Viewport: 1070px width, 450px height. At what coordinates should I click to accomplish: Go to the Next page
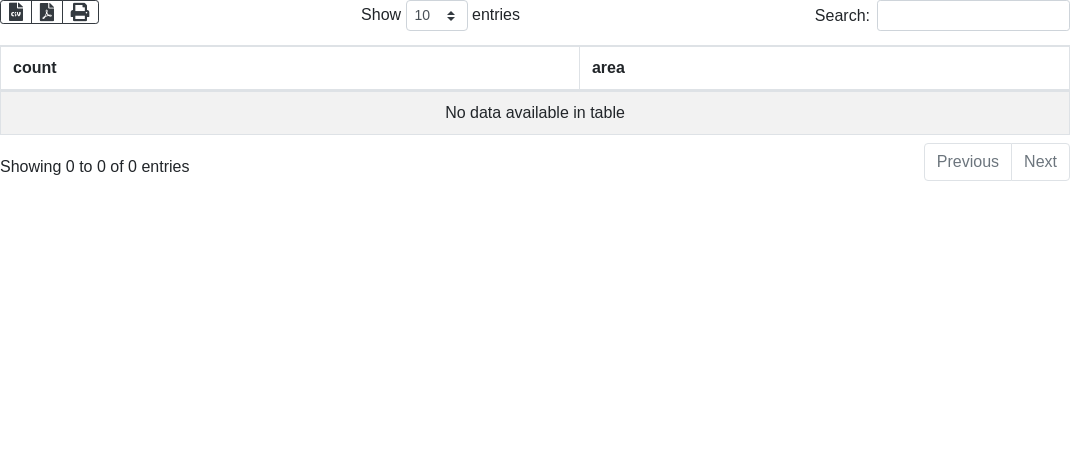[1040, 162]
